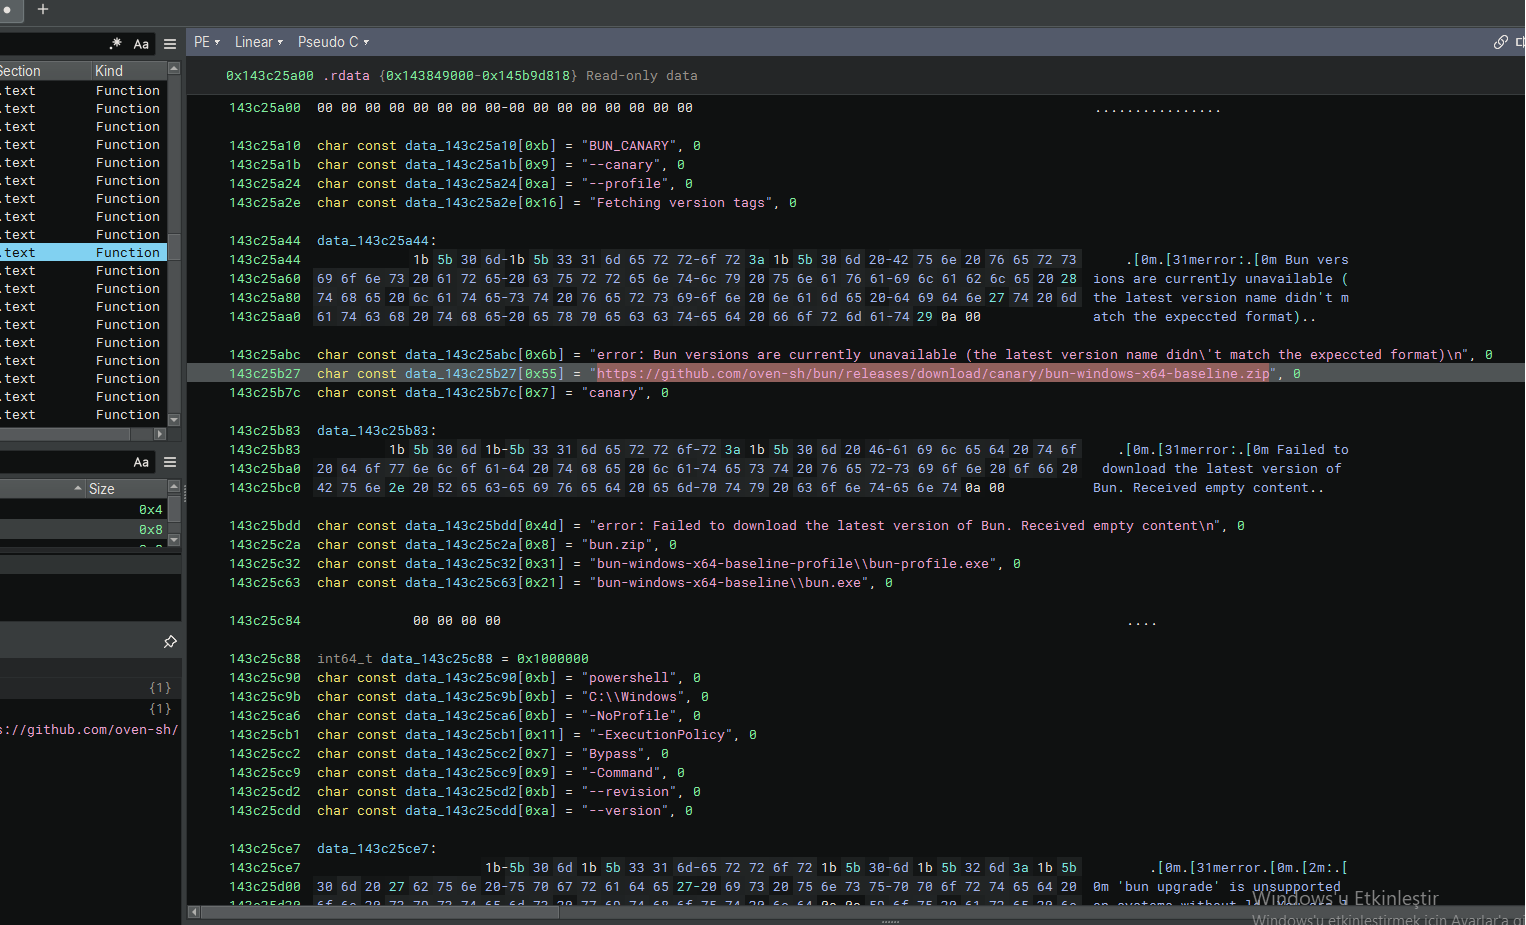Open lower panel hamburger menu
This screenshot has height=925, width=1526.
click(170, 462)
